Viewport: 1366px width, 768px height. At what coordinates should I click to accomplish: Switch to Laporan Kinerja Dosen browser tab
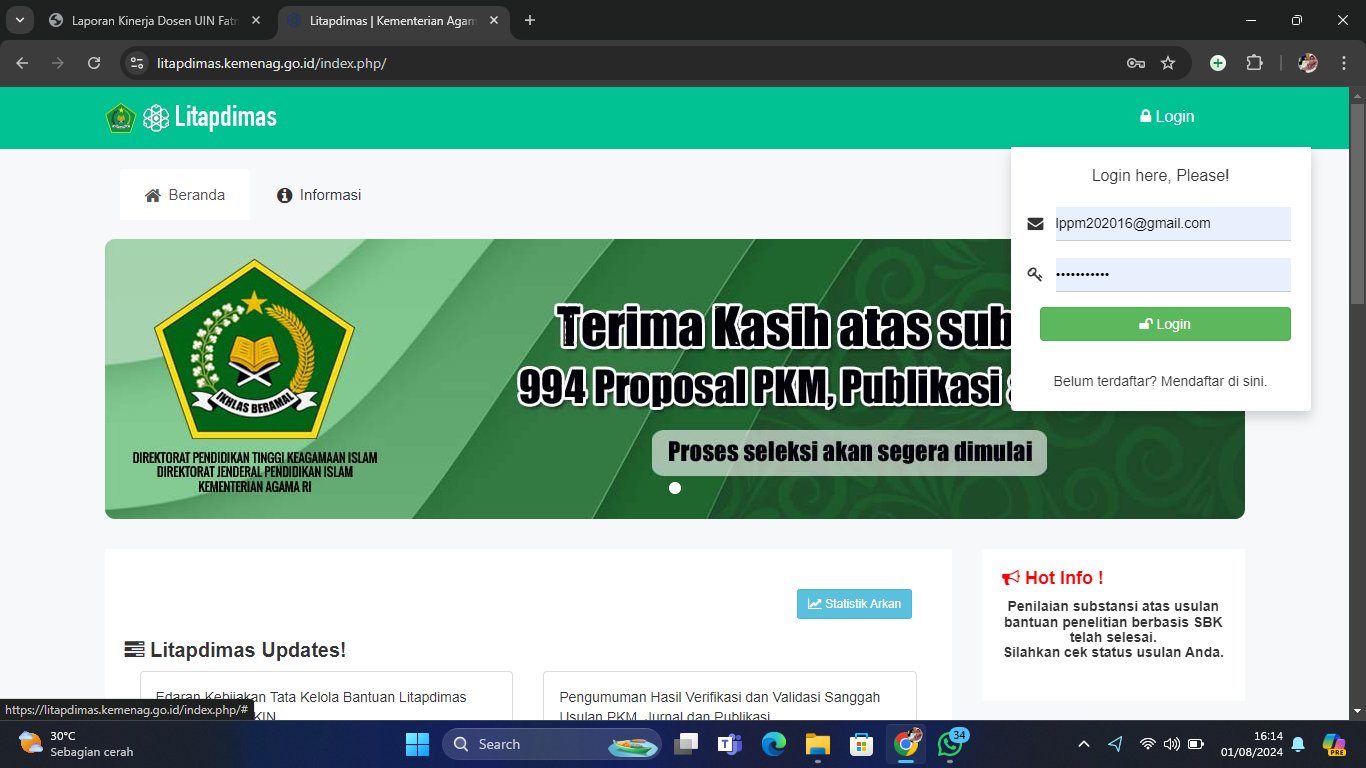click(x=155, y=20)
